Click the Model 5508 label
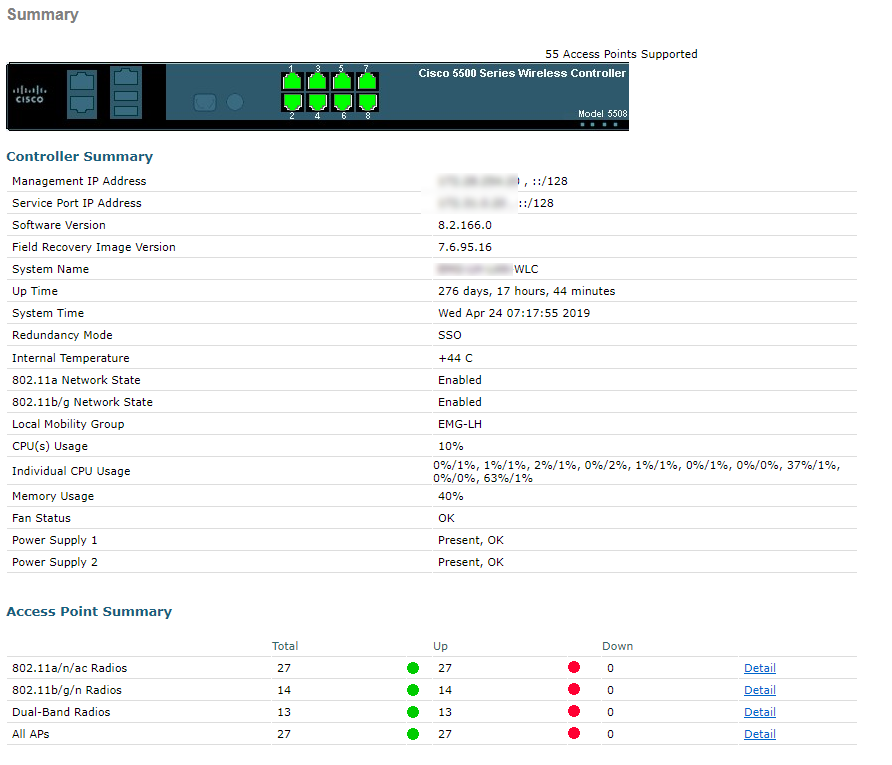This screenshot has height=765, width=892. (x=602, y=114)
